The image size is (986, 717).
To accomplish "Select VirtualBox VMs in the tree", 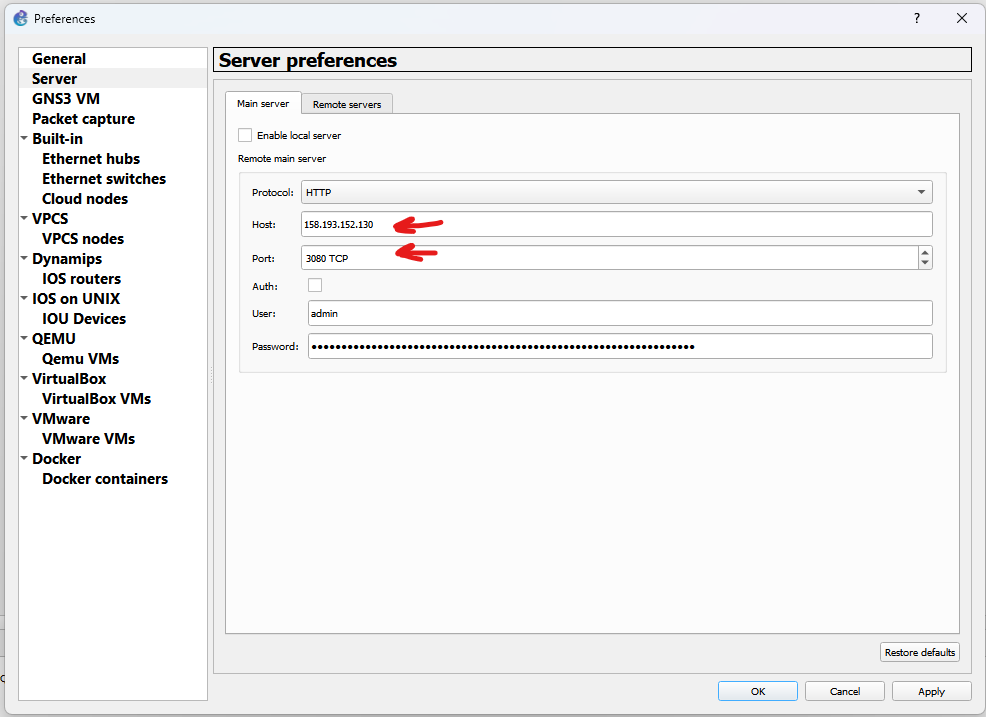I will (97, 399).
